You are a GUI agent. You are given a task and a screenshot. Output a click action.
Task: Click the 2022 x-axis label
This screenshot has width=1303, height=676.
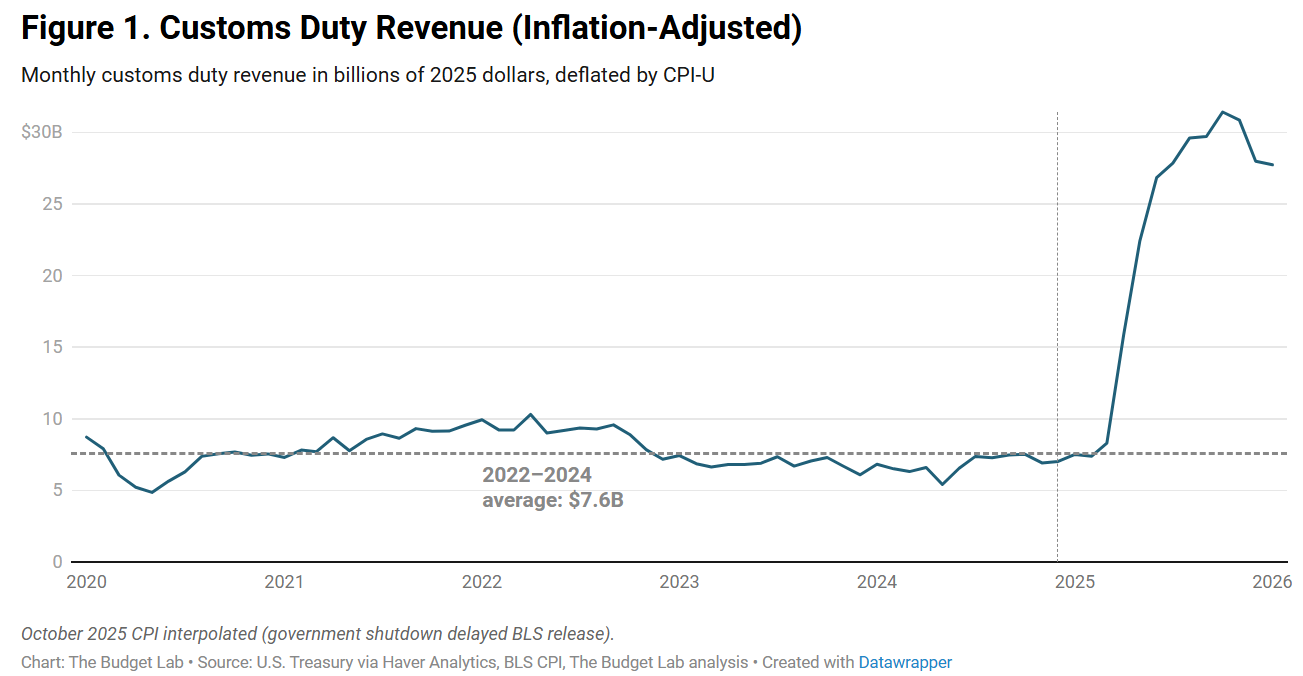tap(482, 582)
